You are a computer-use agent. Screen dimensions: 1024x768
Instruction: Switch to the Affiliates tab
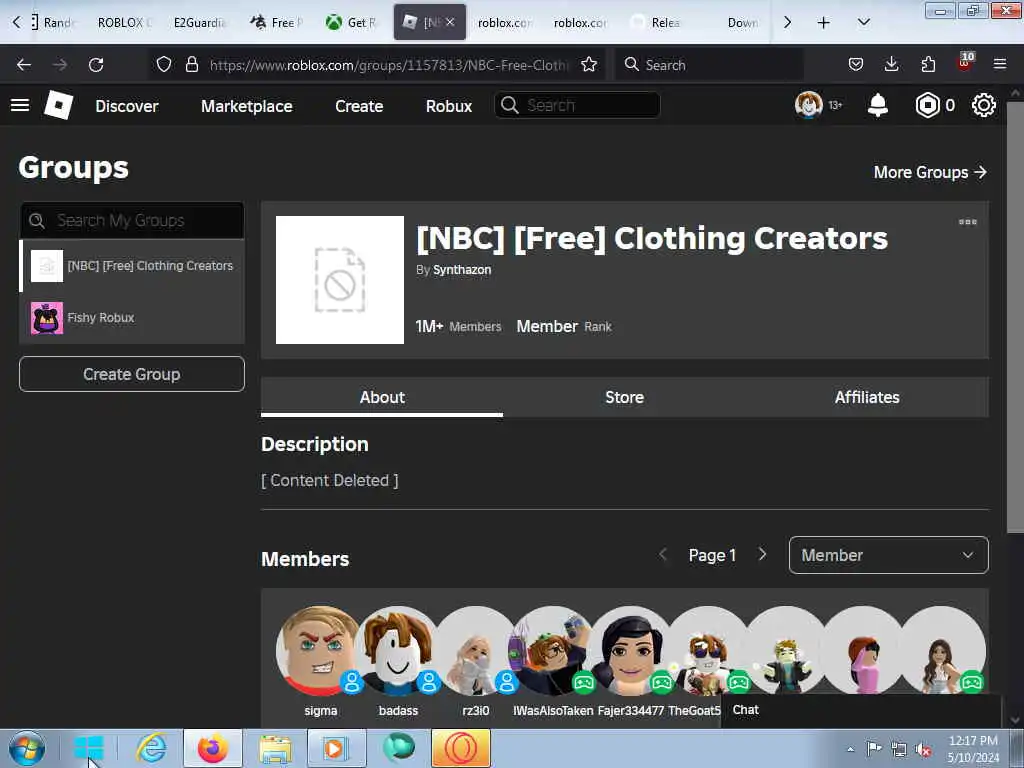pyautogui.click(x=867, y=397)
